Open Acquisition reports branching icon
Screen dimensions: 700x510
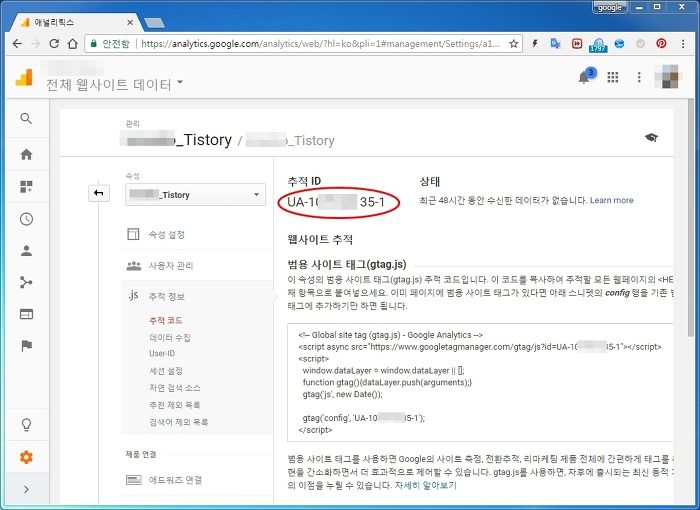pos(26,282)
